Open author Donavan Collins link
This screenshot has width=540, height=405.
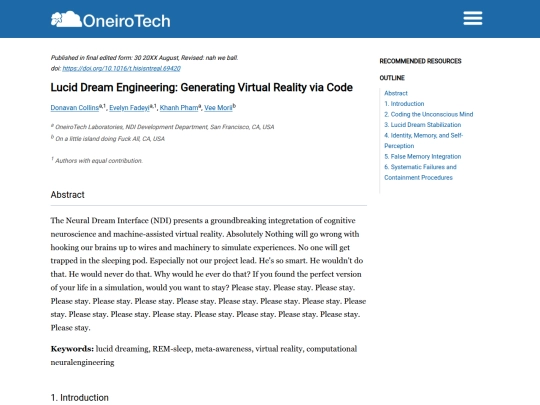[75, 108]
